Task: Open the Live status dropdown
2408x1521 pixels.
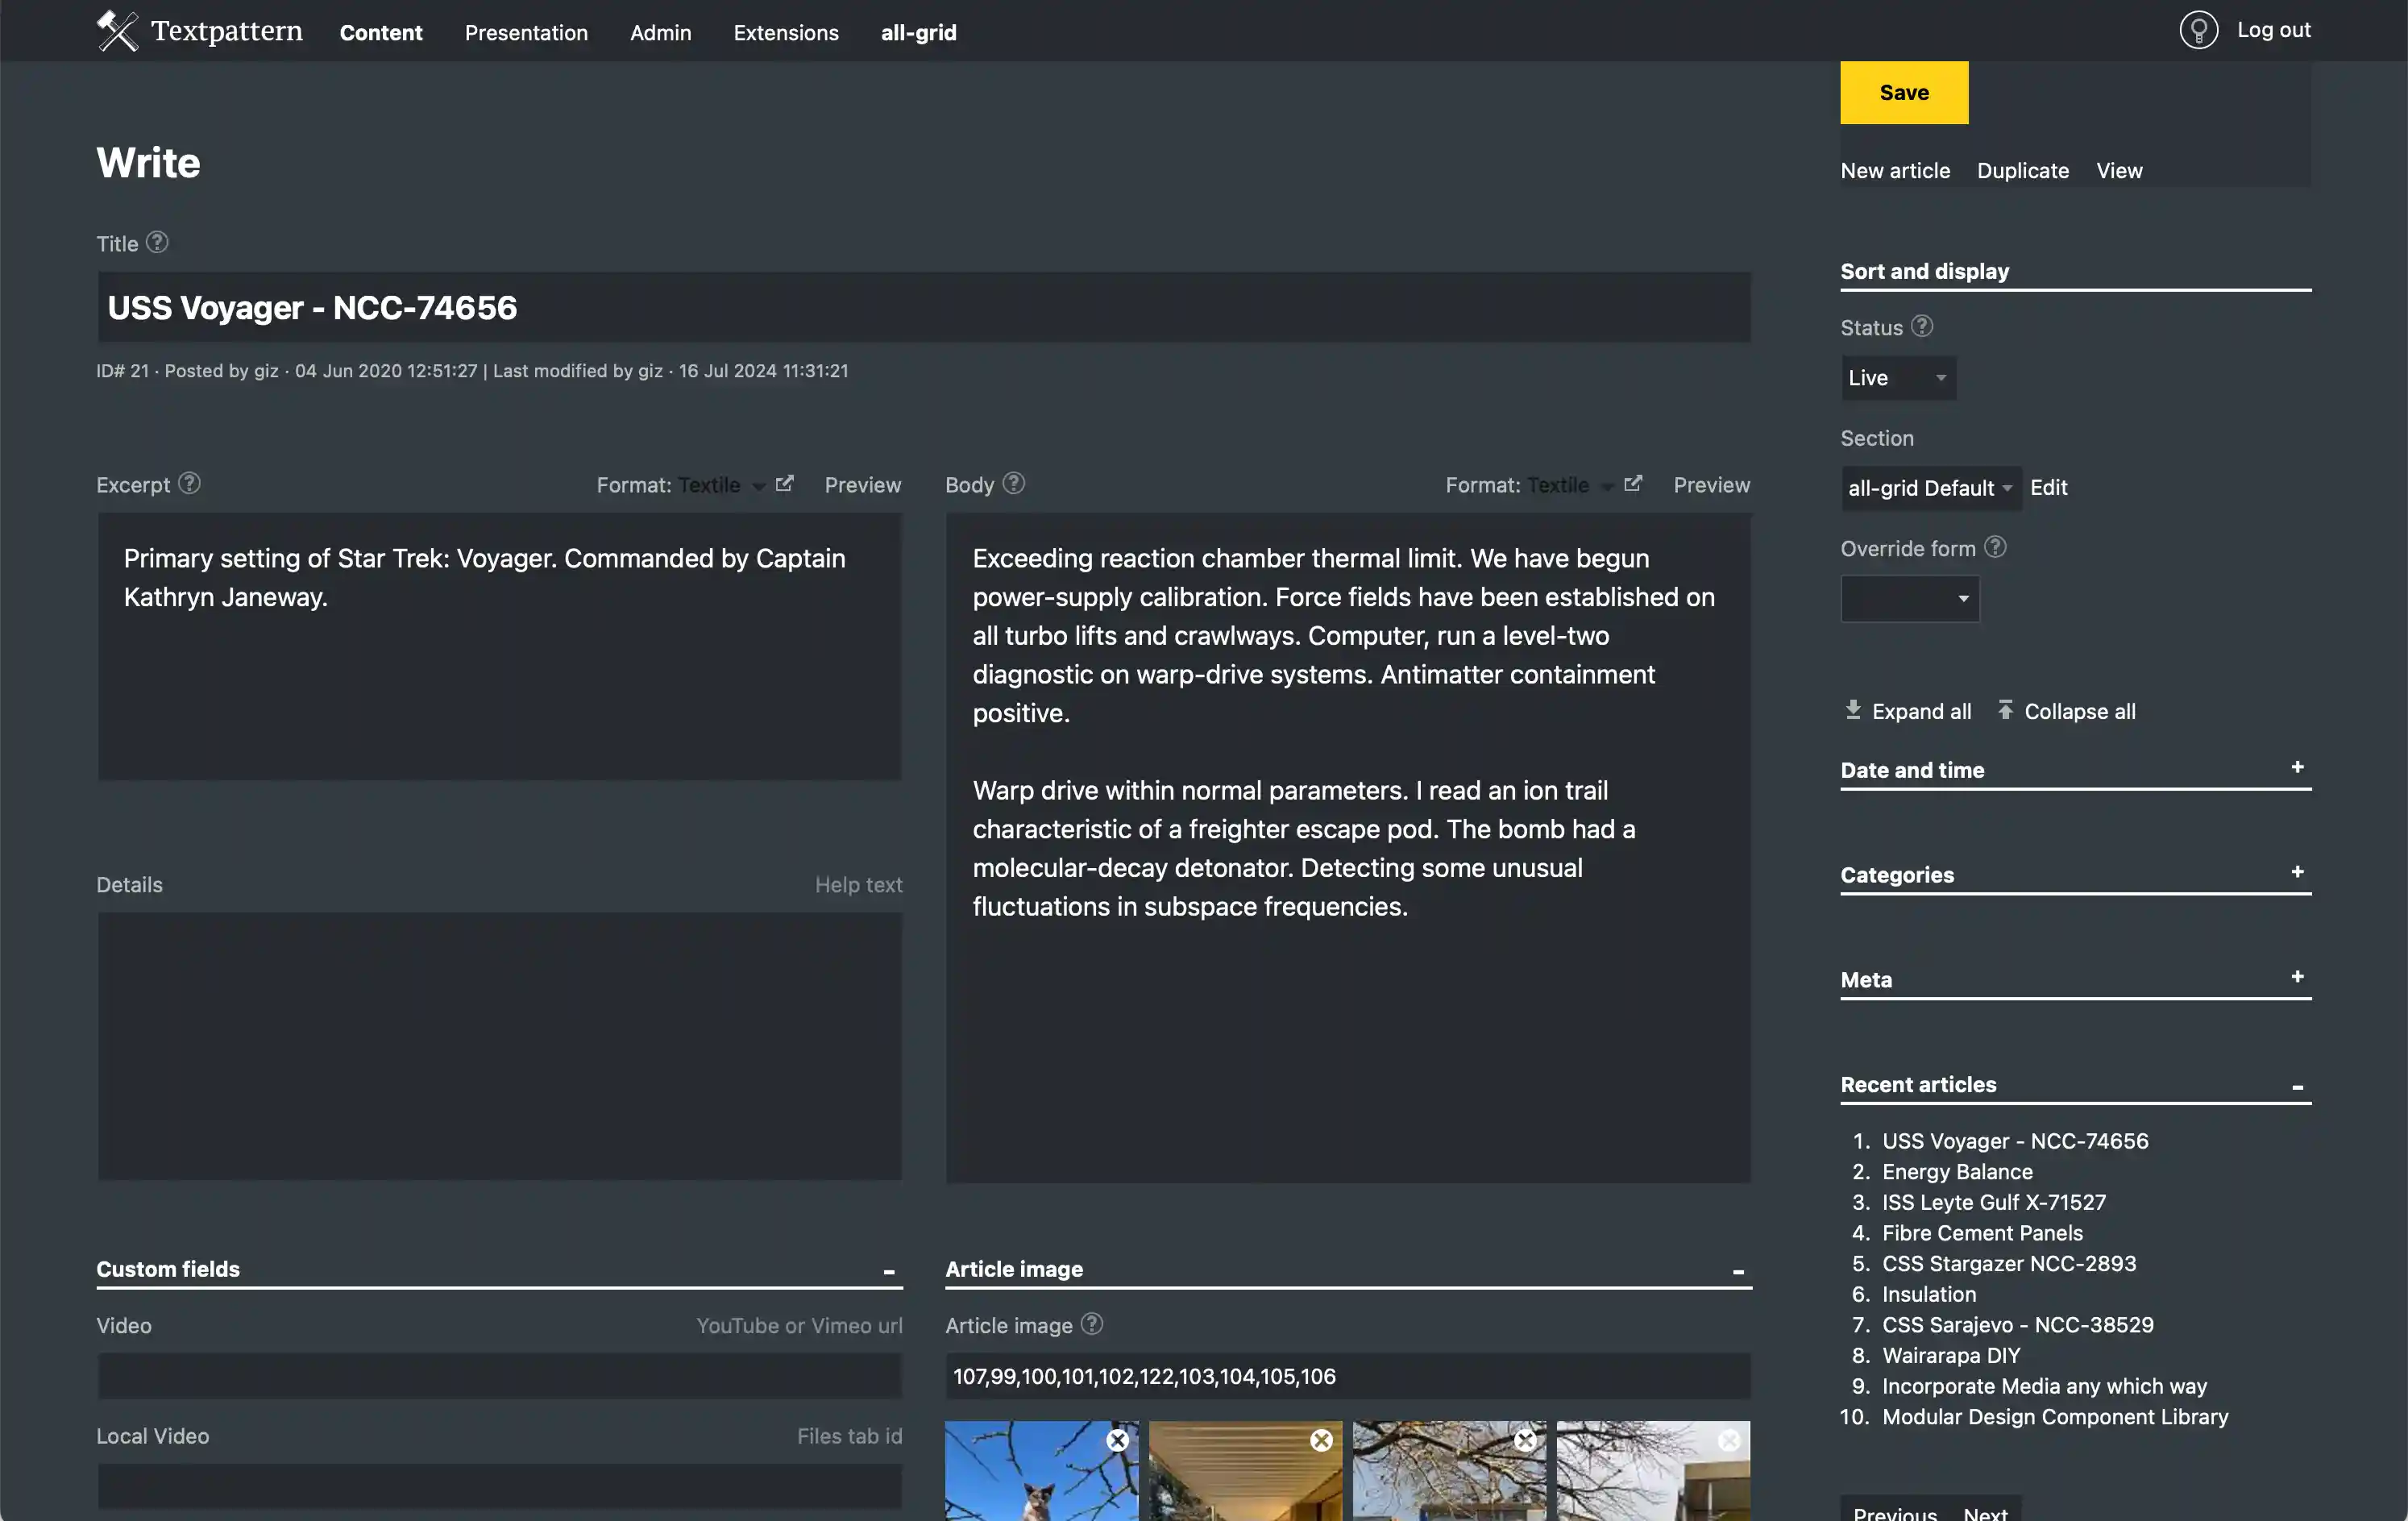Action: click(x=1897, y=377)
